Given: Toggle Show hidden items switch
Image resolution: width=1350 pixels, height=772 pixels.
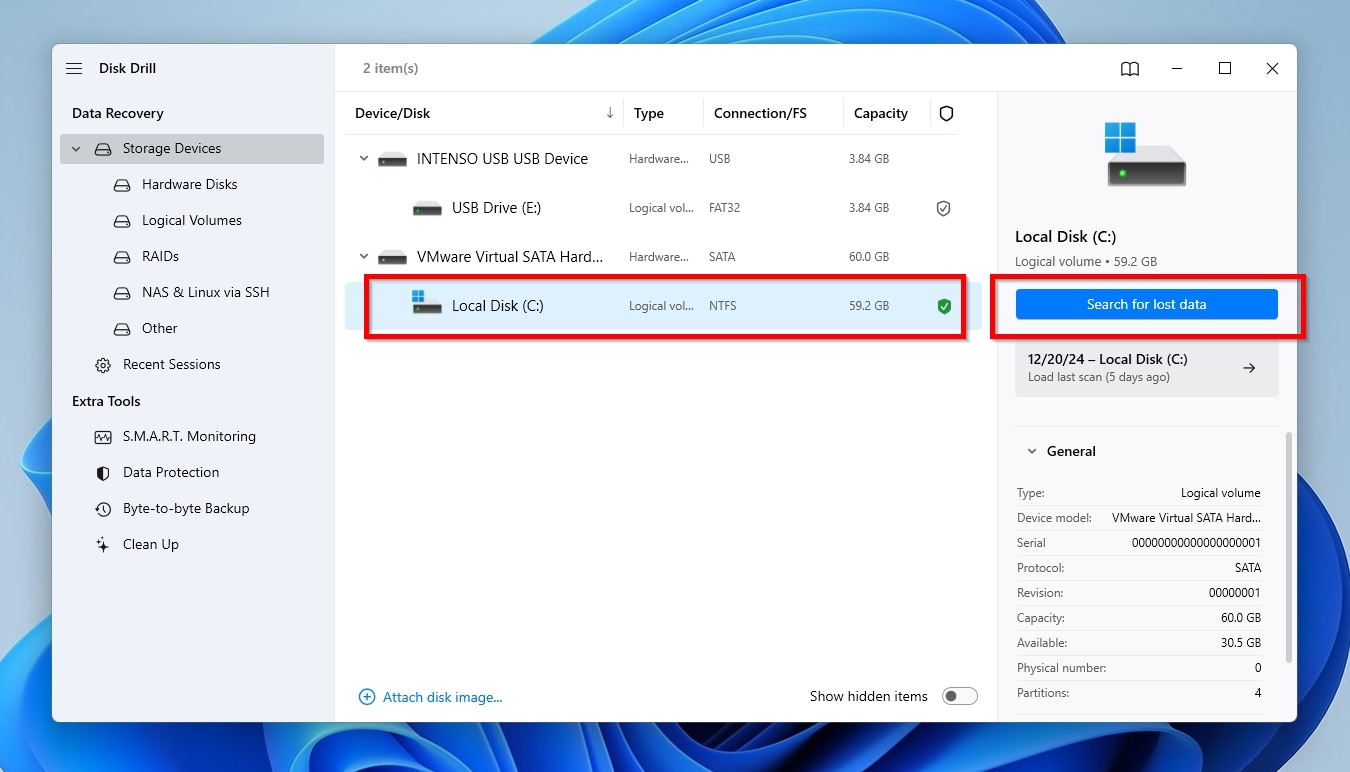Looking at the screenshot, I should 960,697.
